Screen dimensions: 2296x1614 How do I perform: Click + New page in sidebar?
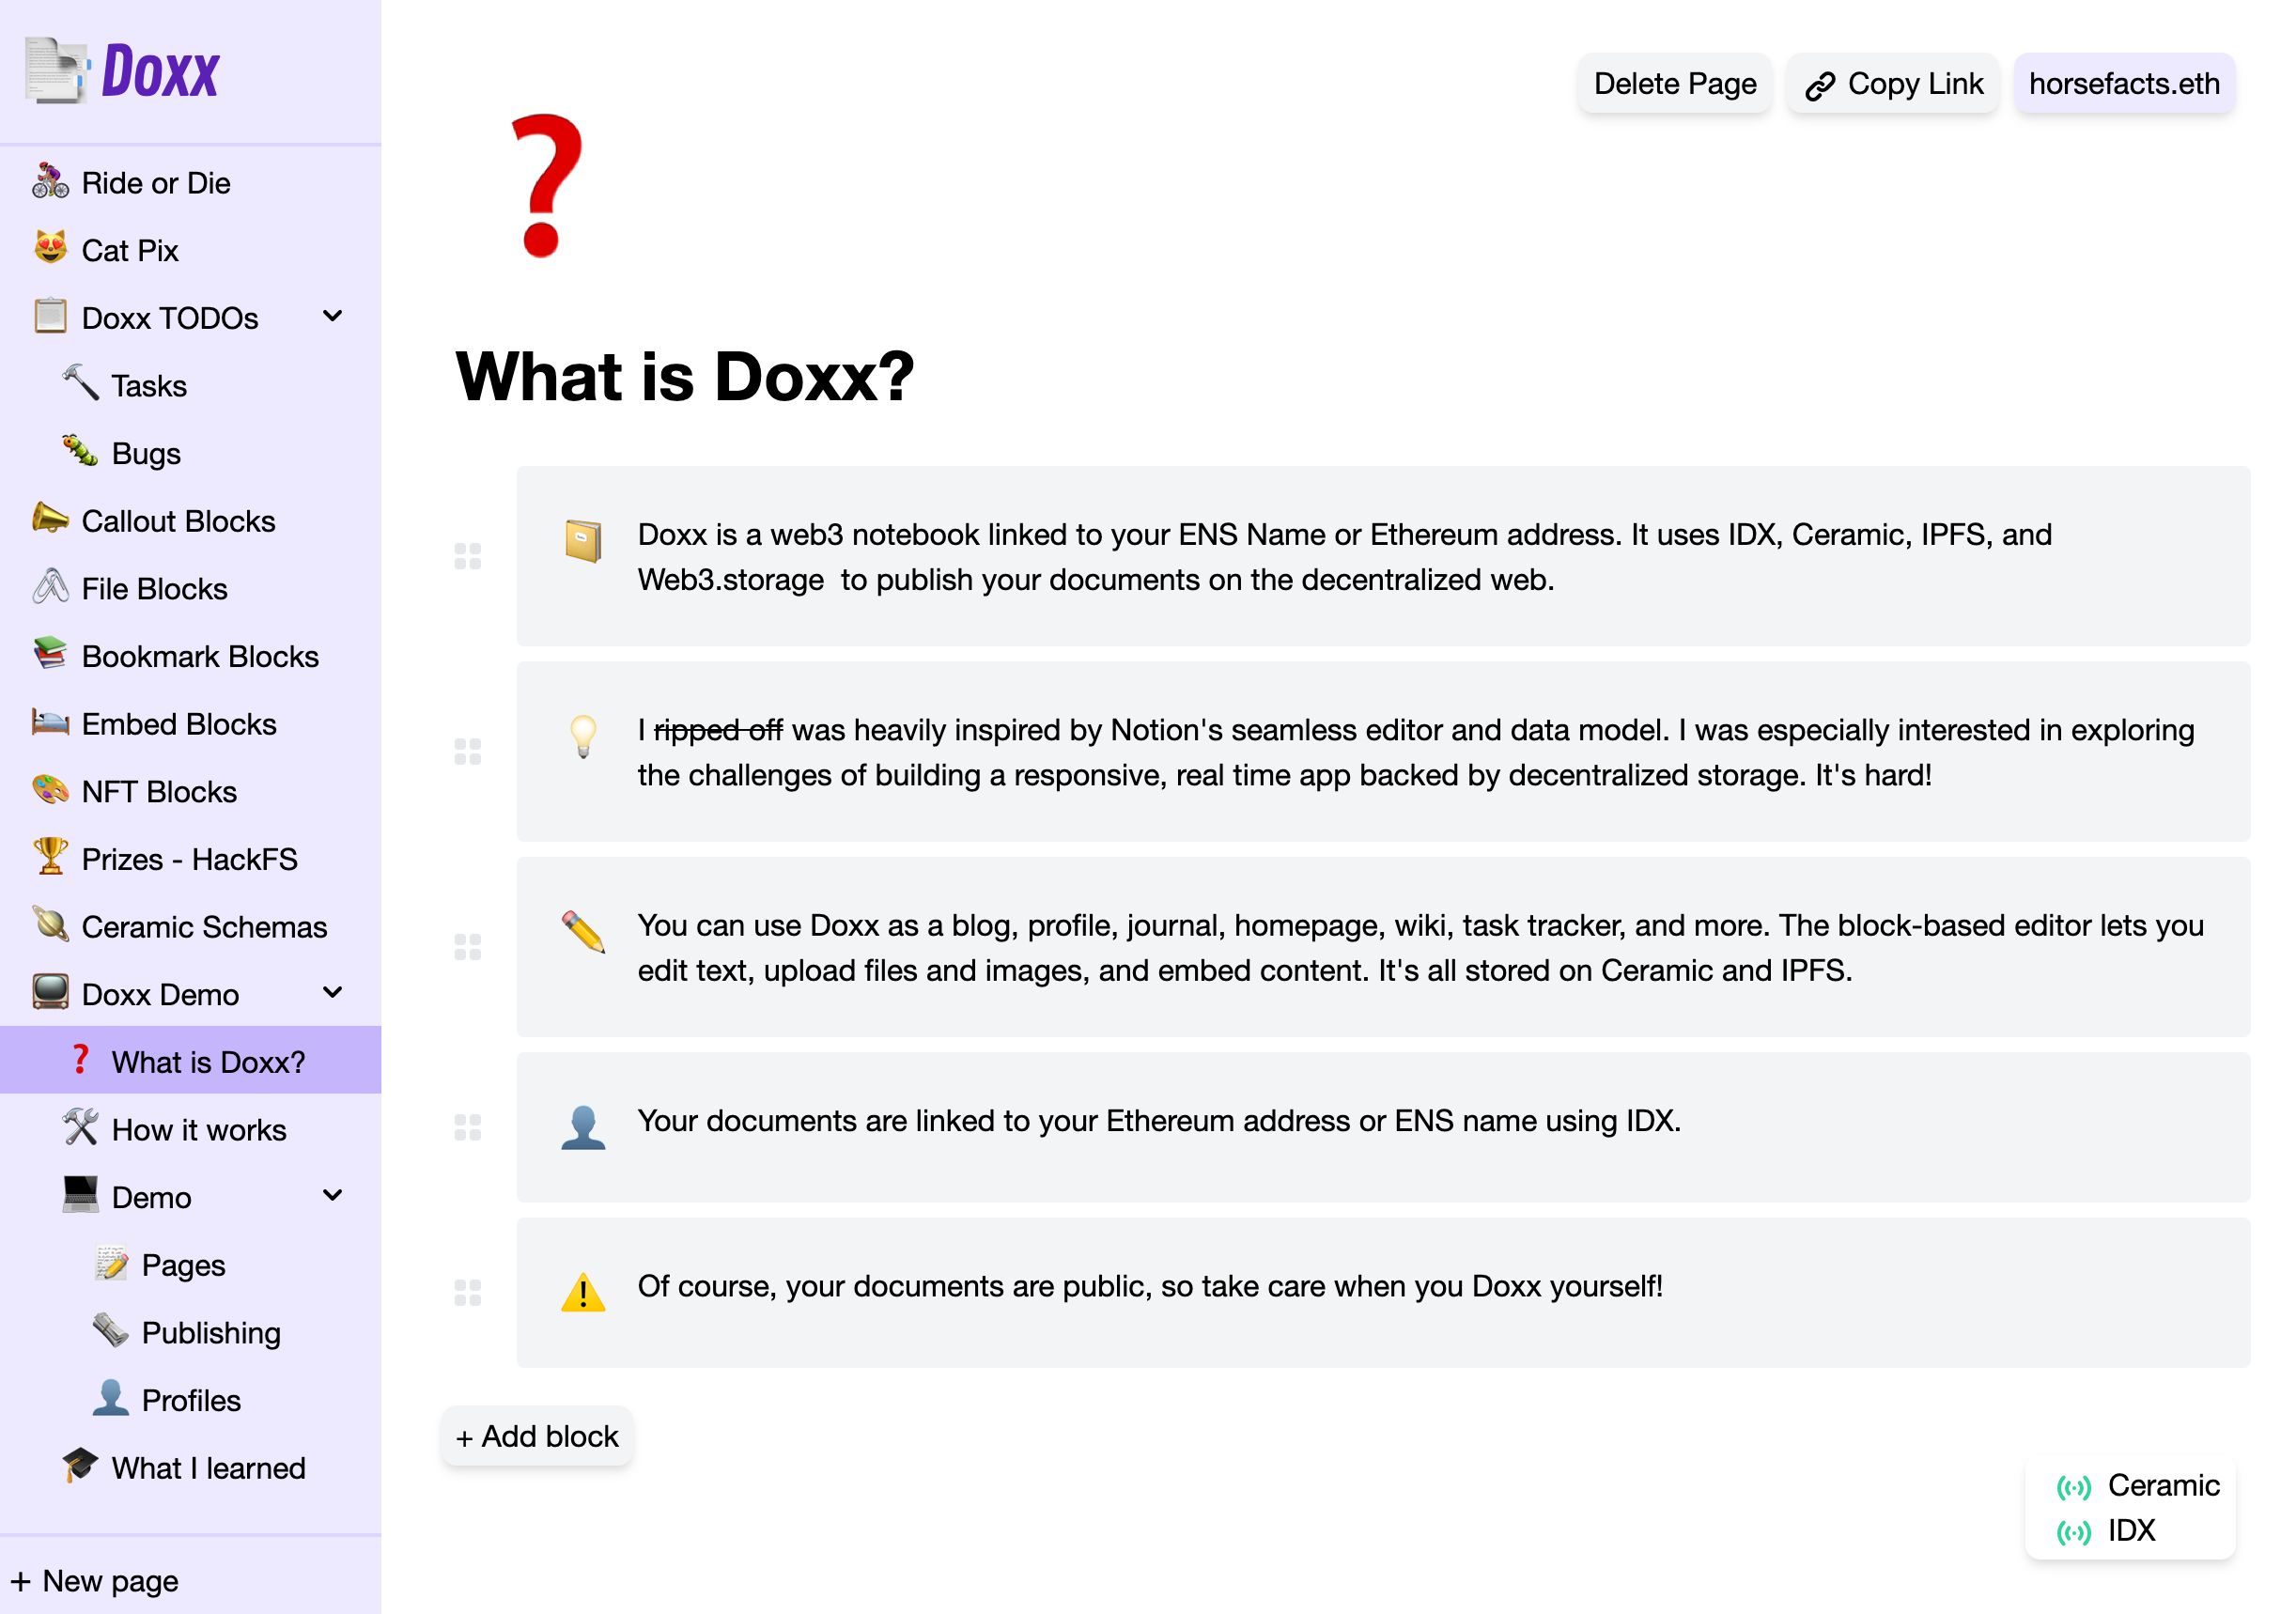(x=95, y=1581)
